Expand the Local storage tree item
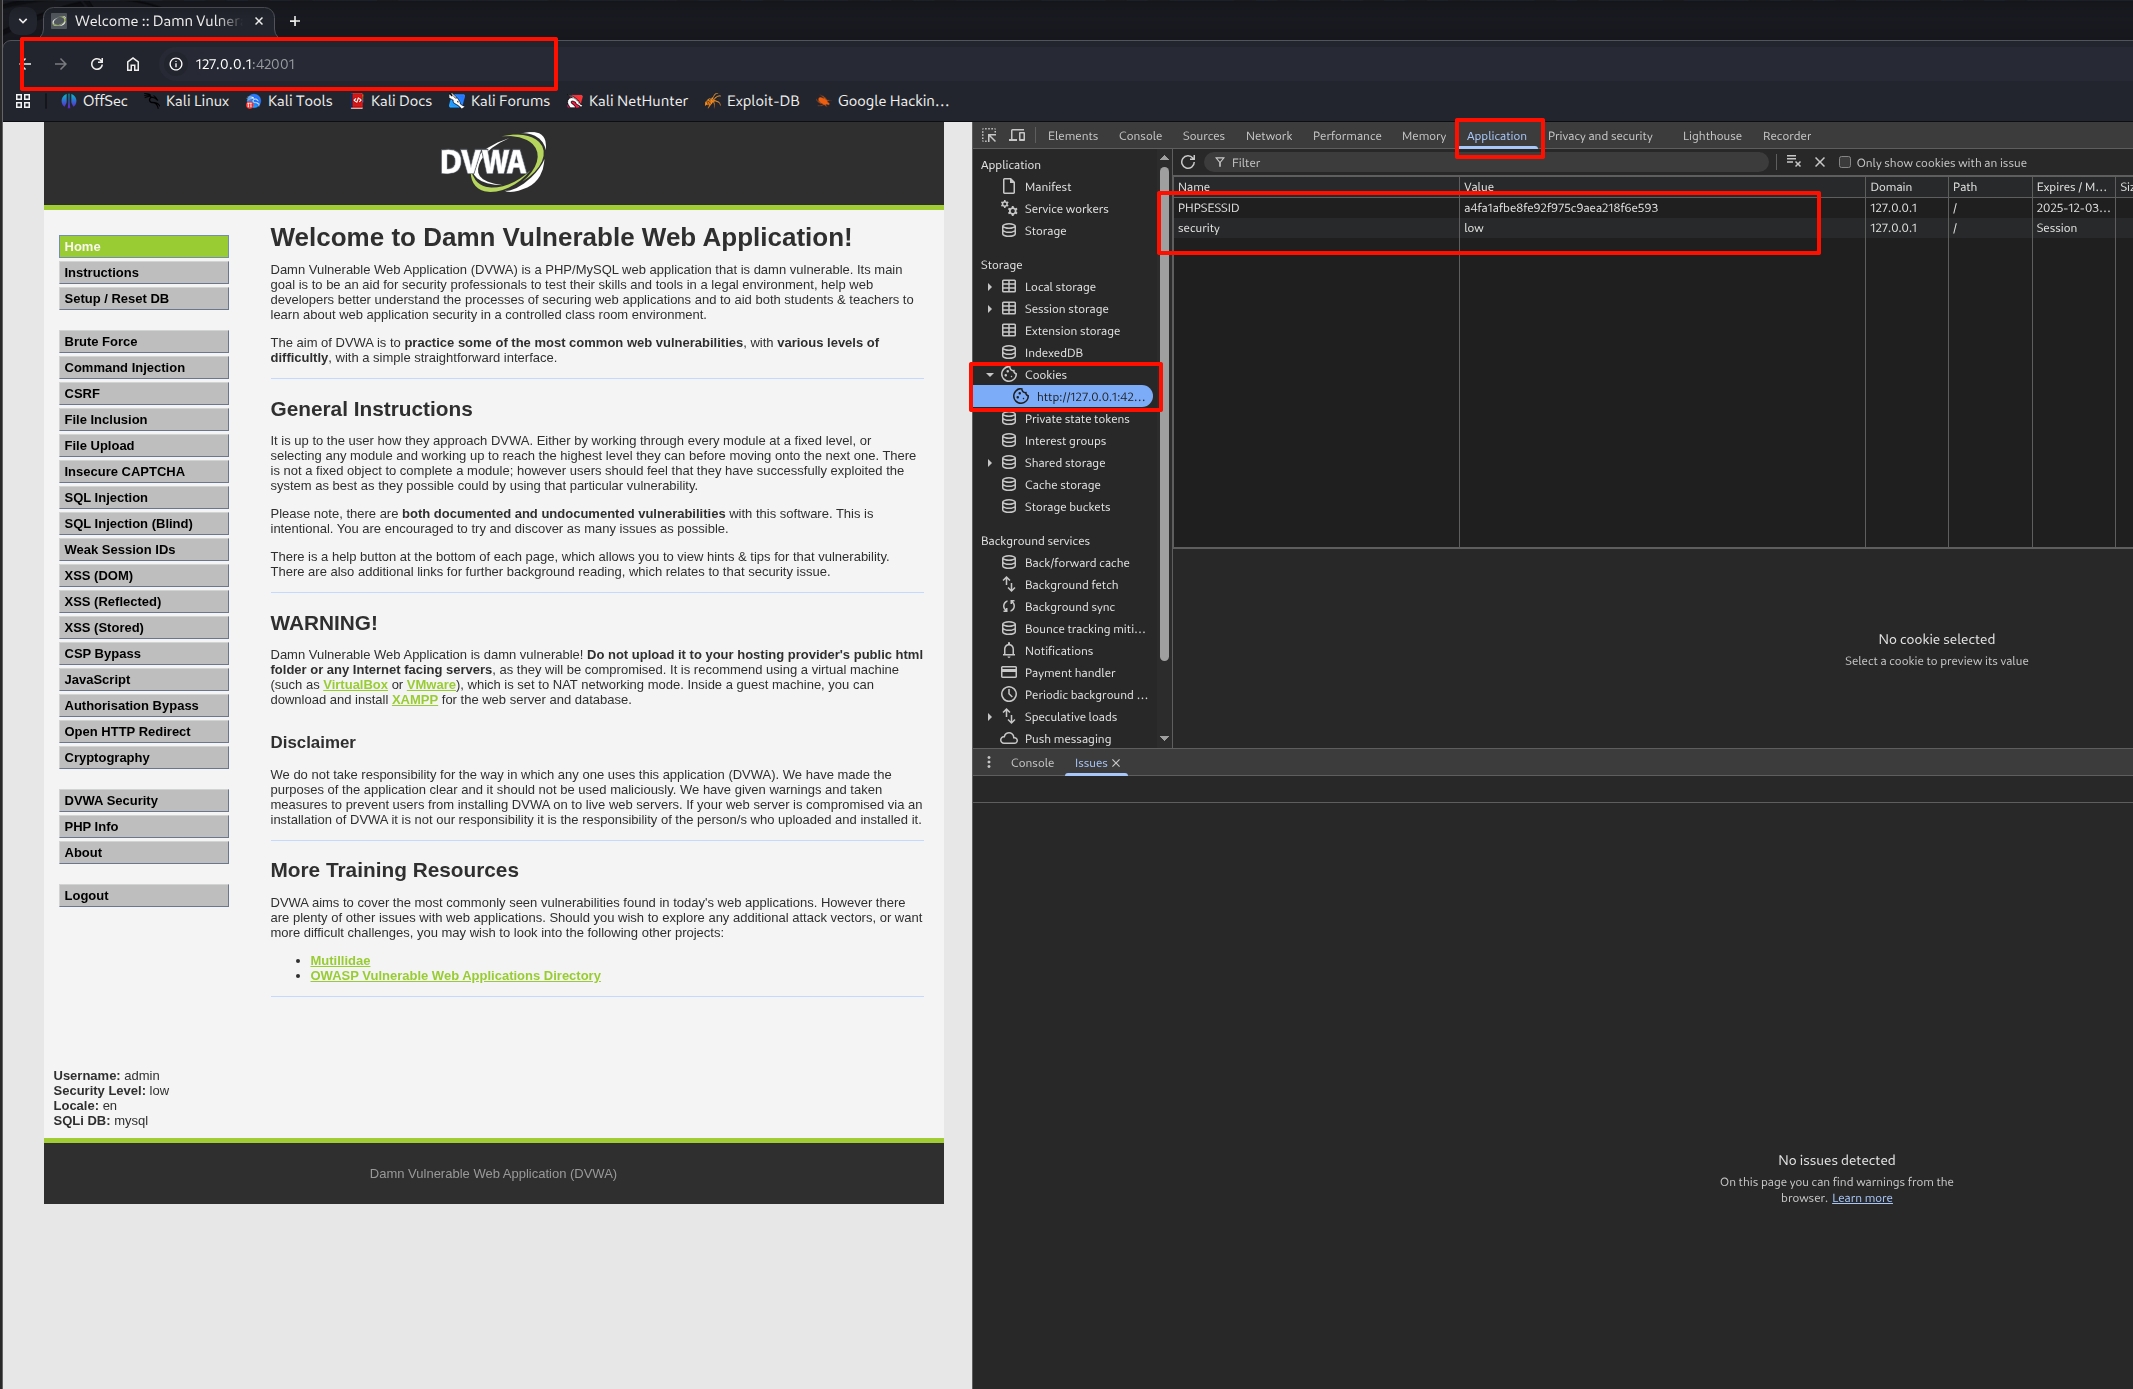 pos(989,287)
